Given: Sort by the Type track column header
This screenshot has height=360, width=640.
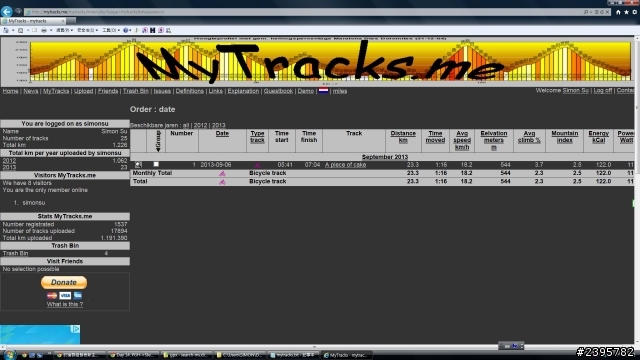Looking at the screenshot, I should pyautogui.click(x=257, y=137).
